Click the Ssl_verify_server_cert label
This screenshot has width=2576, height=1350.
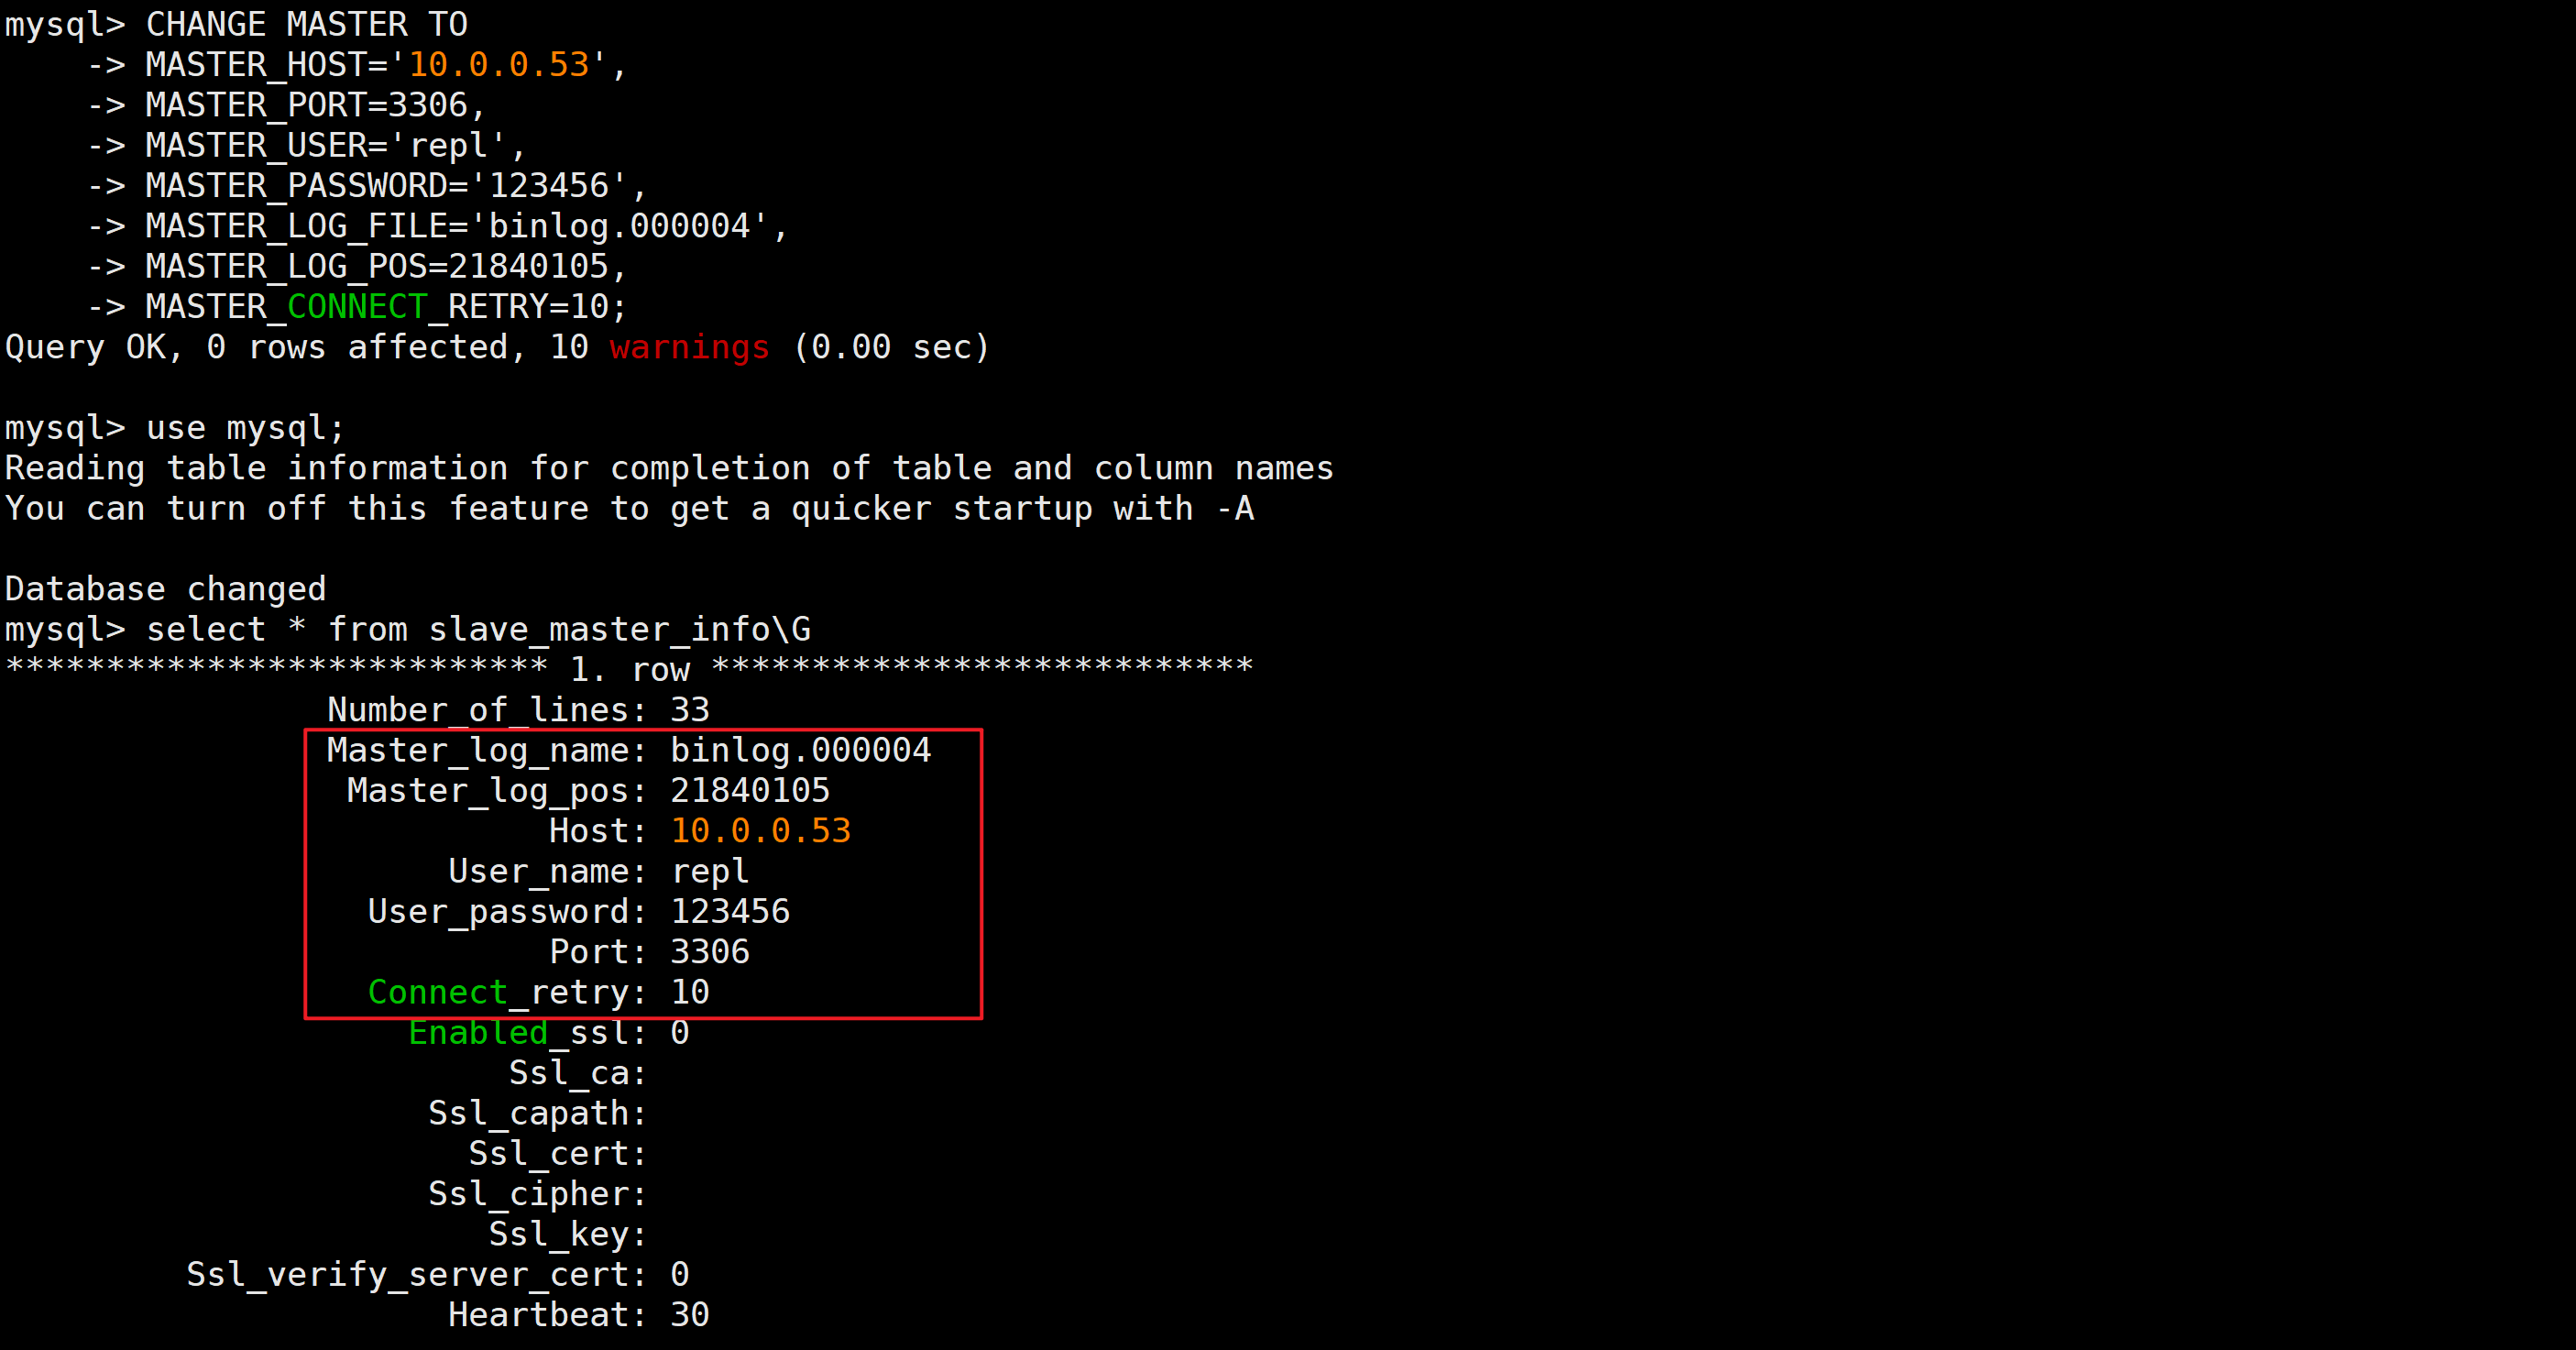pyautogui.click(x=416, y=1275)
